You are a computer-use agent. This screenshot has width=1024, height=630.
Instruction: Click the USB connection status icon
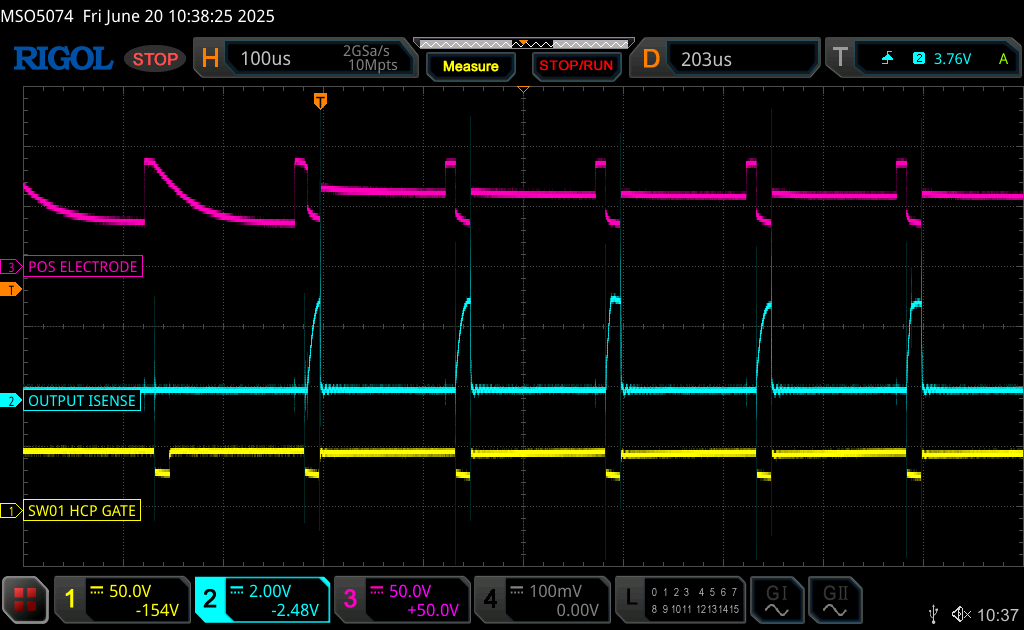[x=934, y=614]
